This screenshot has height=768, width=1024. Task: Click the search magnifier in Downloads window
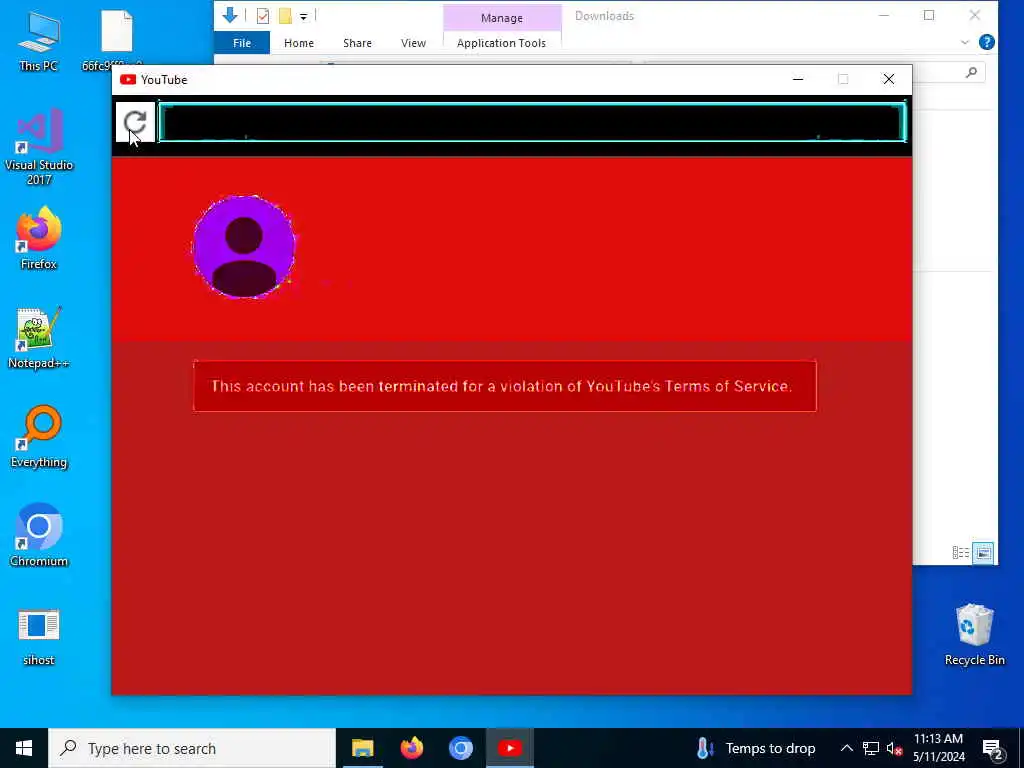click(971, 72)
